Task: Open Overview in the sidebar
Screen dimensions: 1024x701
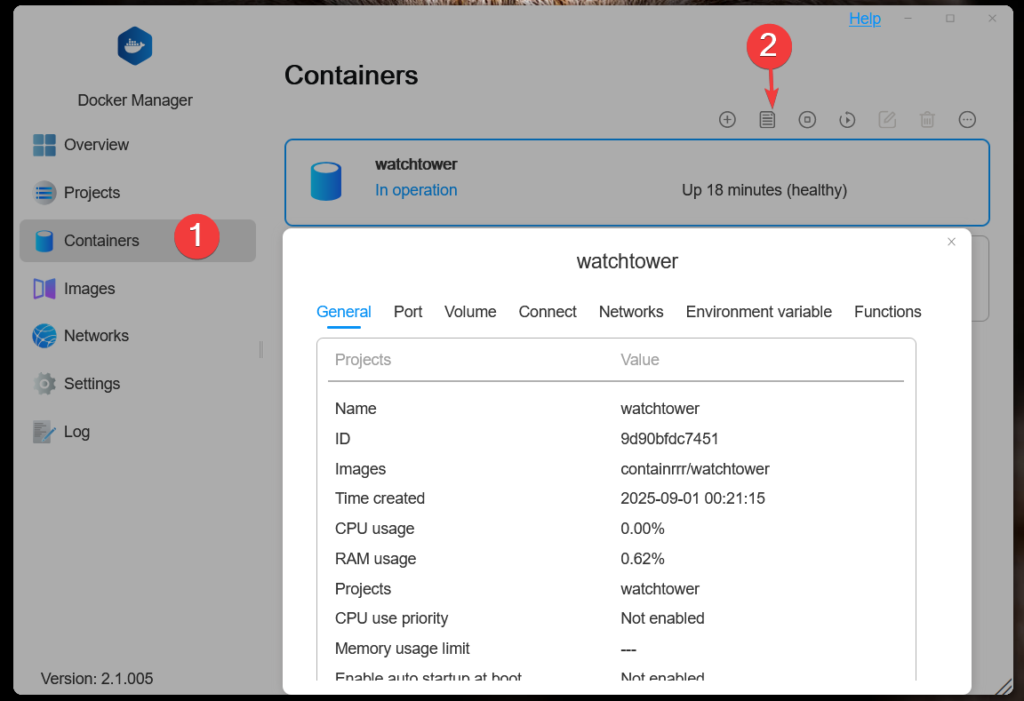Action: click(x=96, y=145)
